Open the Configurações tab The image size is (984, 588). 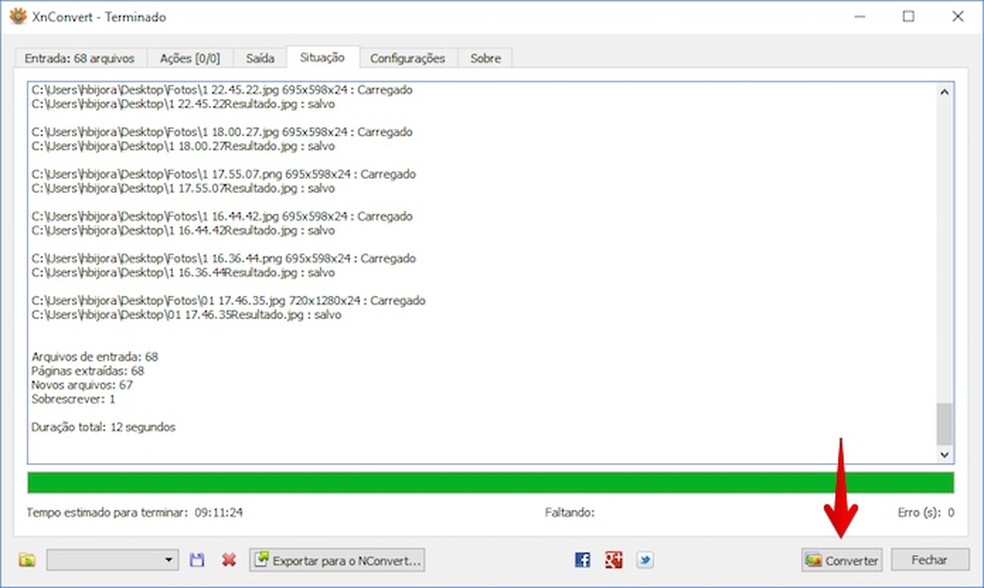408,58
